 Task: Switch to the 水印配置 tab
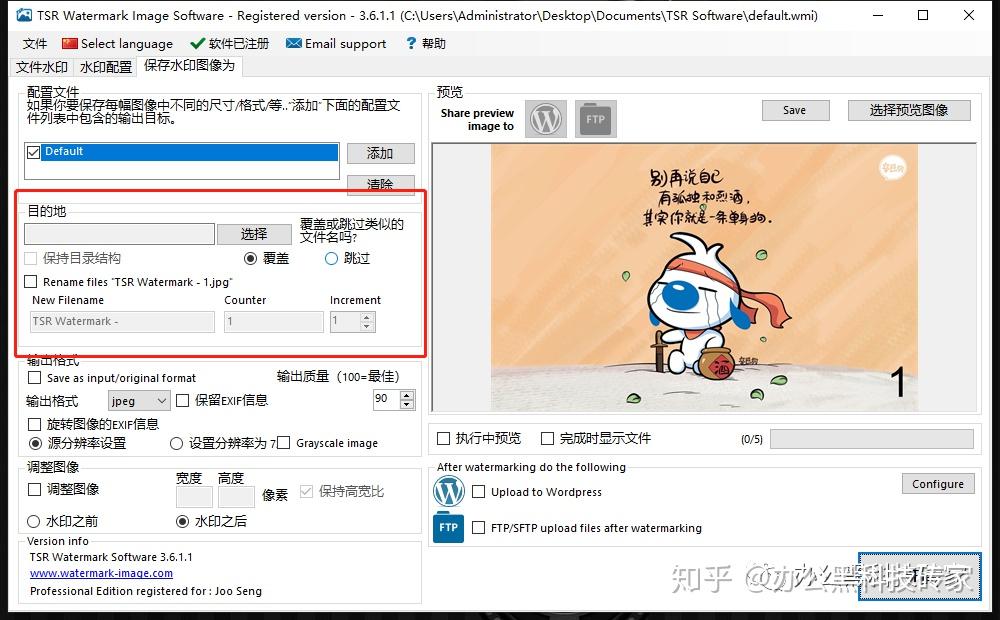coord(105,67)
